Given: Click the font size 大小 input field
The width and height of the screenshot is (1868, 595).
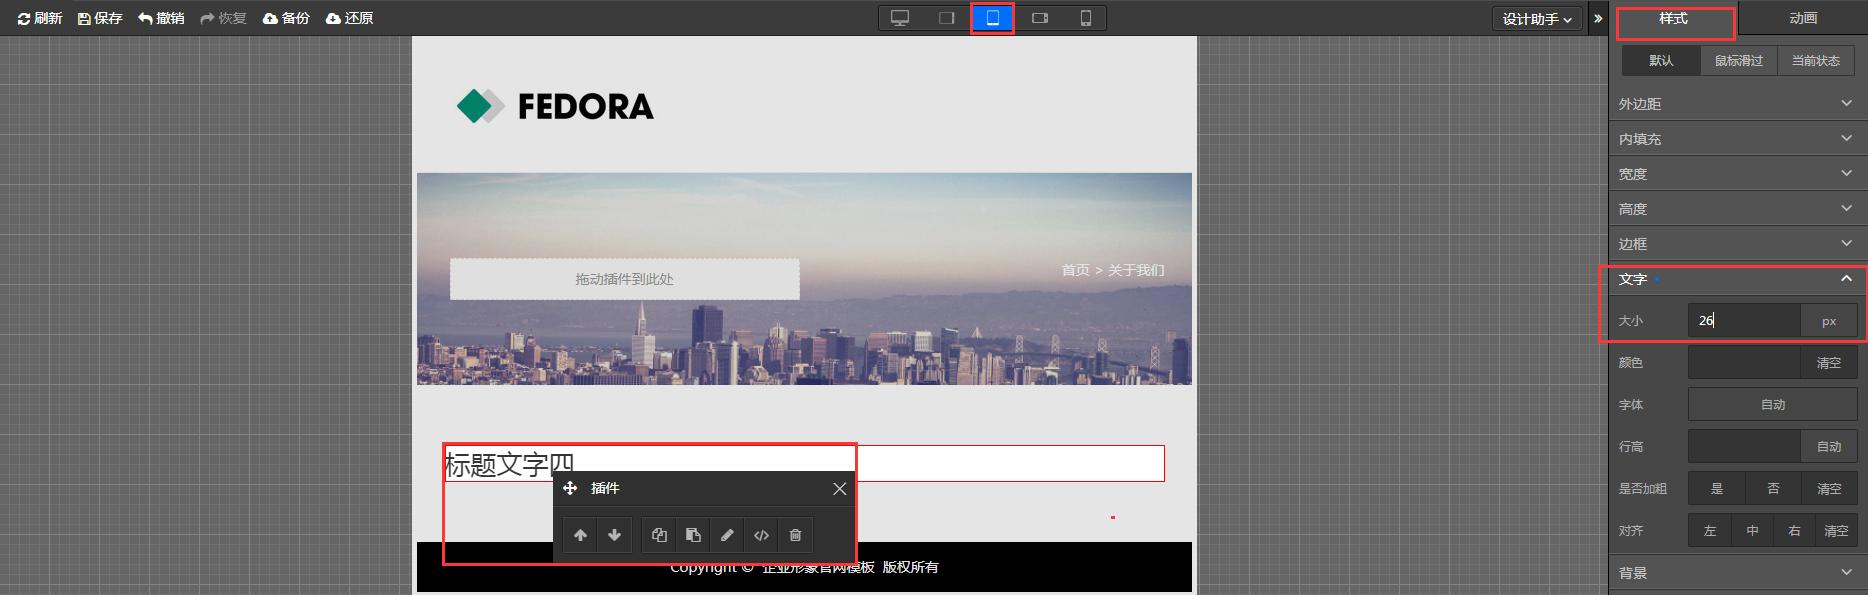Looking at the screenshot, I should pos(1744,321).
